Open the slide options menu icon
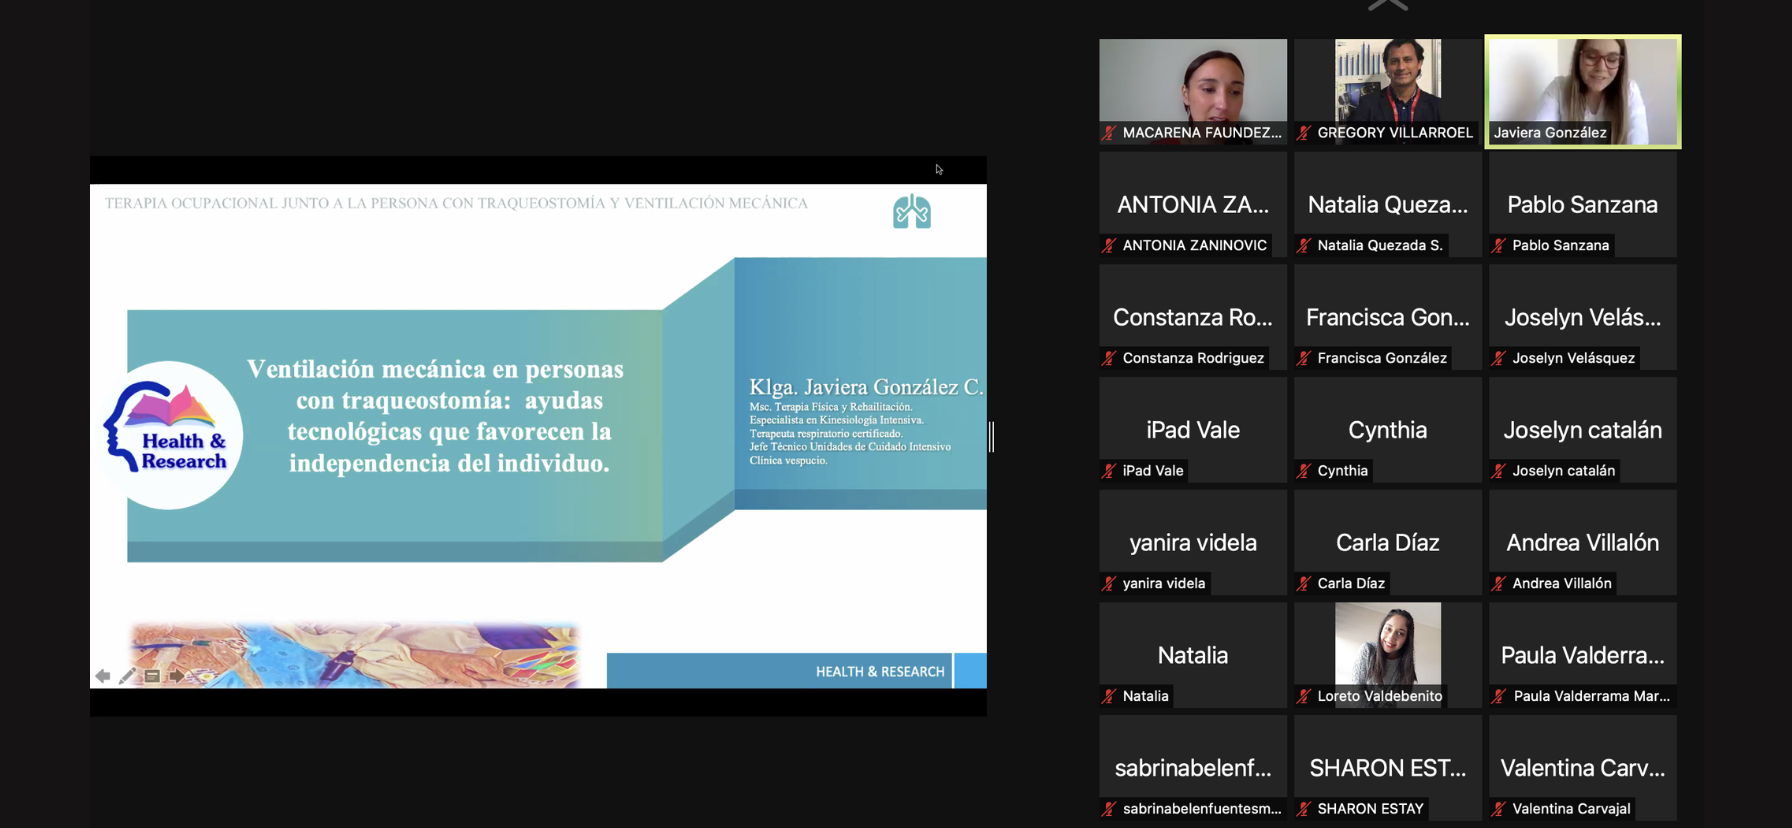This screenshot has width=1792, height=828. click(x=152, y=676)
